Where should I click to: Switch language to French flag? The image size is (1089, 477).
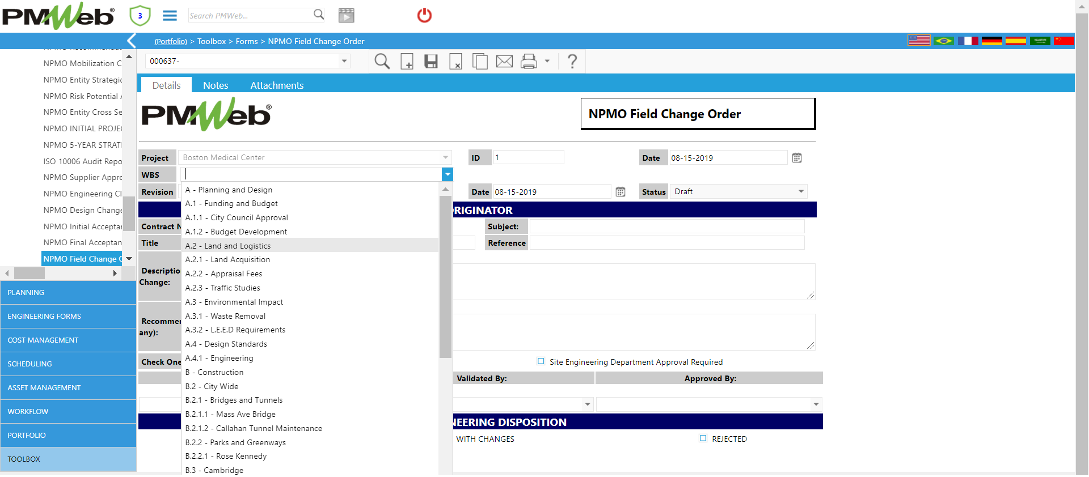[x=967, y=41]
